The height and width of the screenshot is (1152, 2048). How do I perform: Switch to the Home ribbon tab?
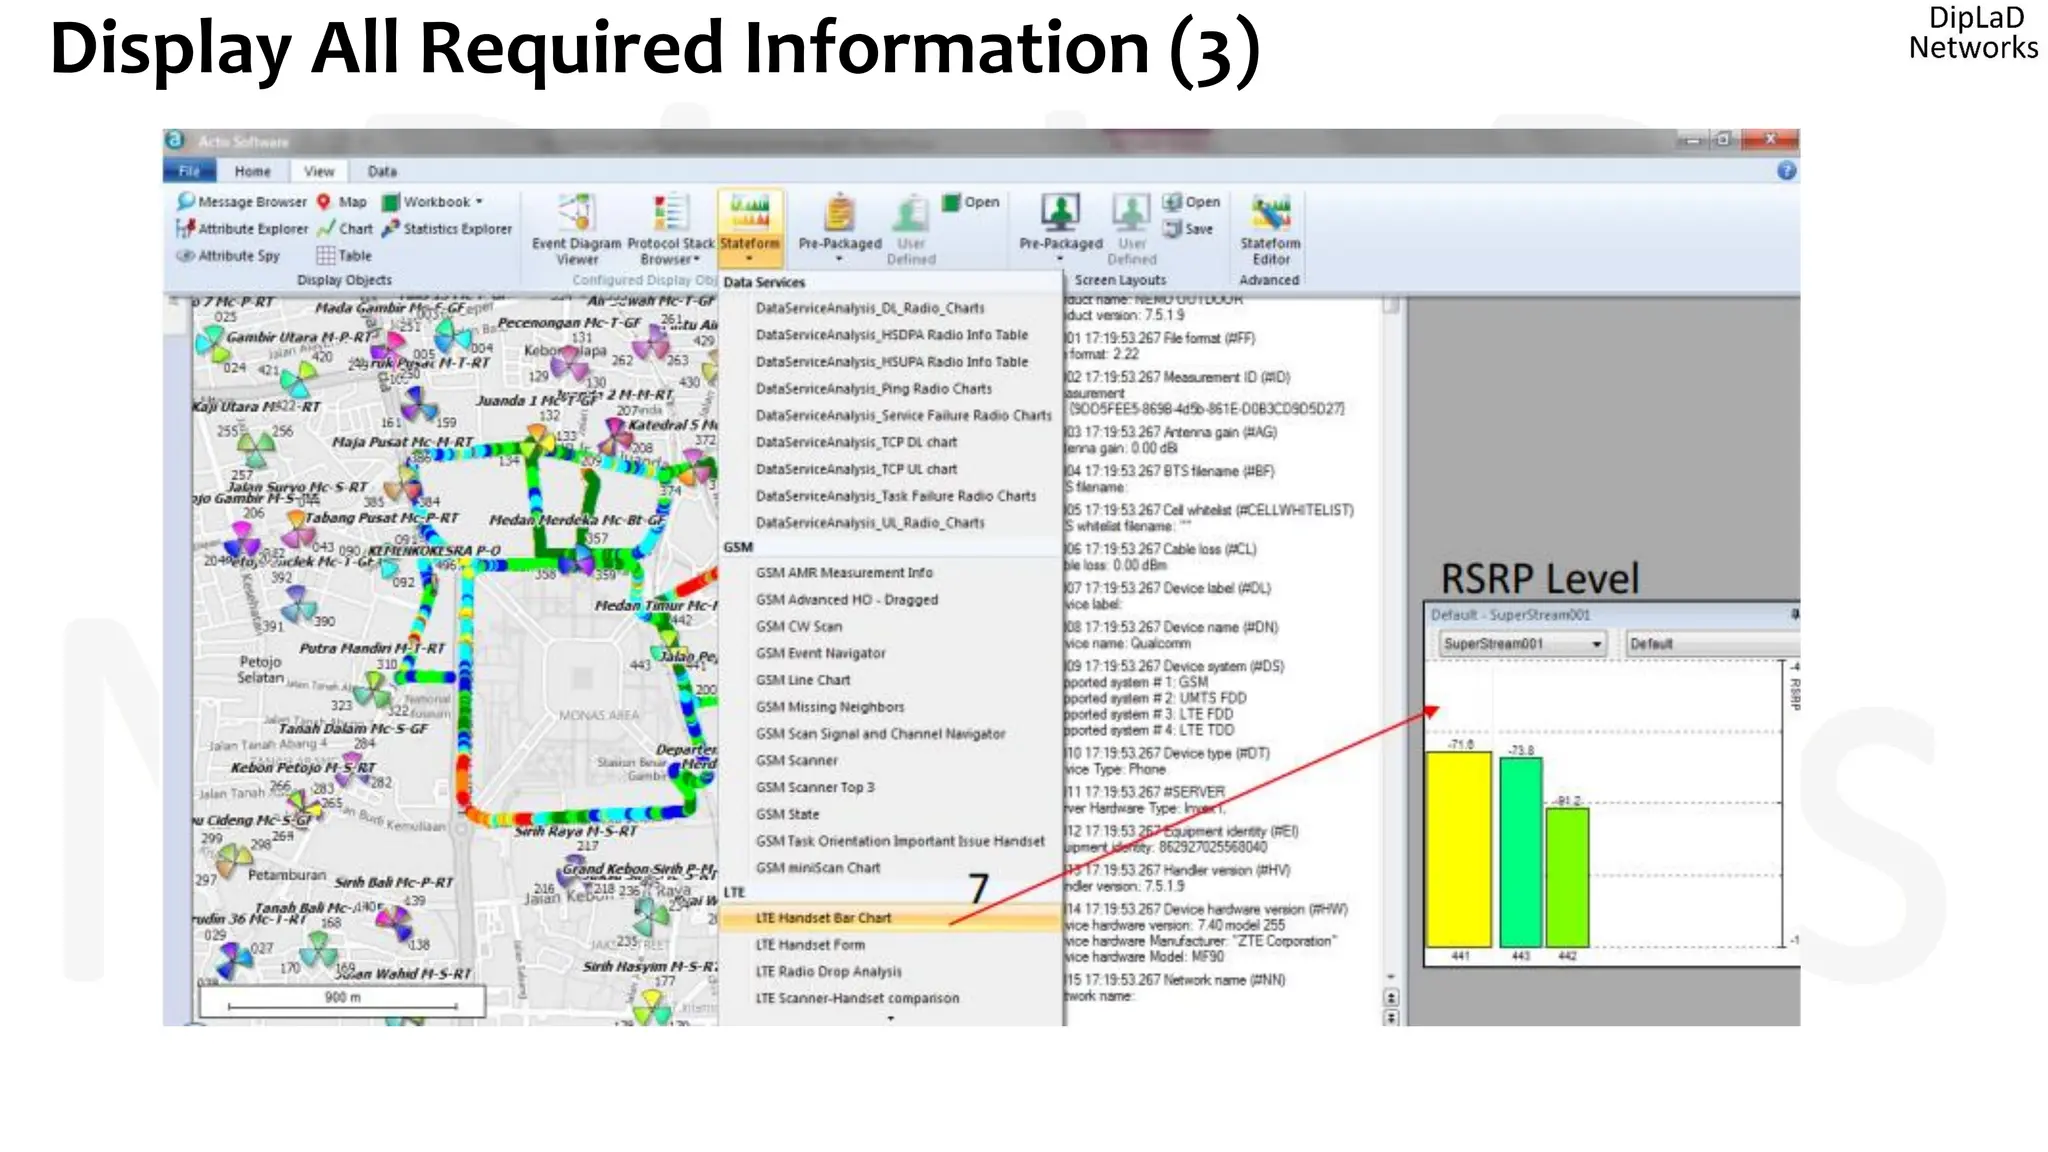pos(252,171)
